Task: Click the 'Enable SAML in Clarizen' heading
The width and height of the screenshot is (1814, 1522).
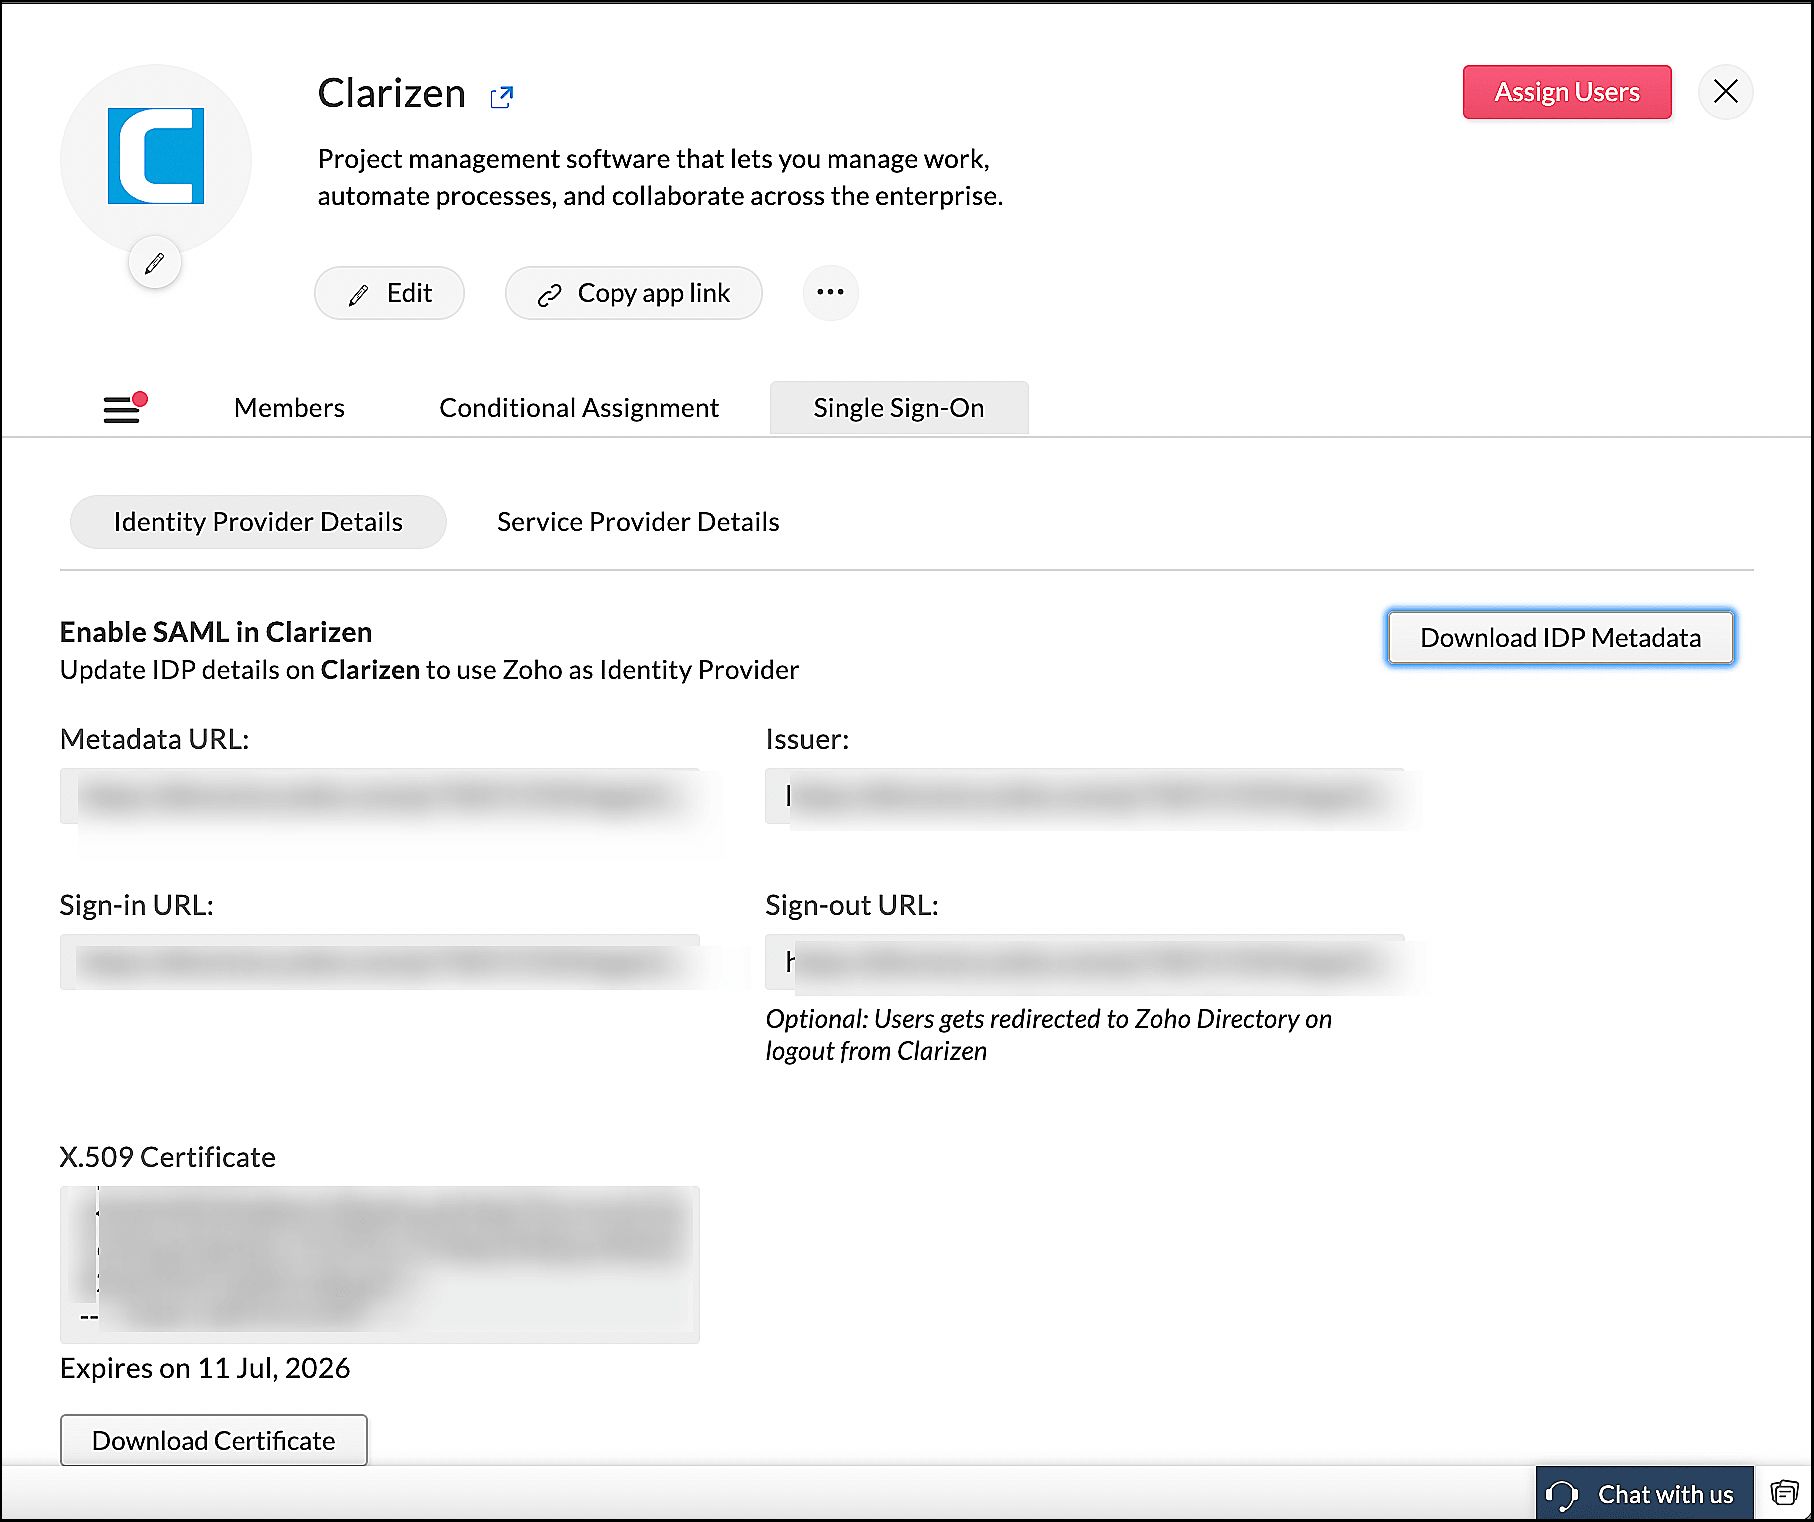Action: tap(216, 632)
